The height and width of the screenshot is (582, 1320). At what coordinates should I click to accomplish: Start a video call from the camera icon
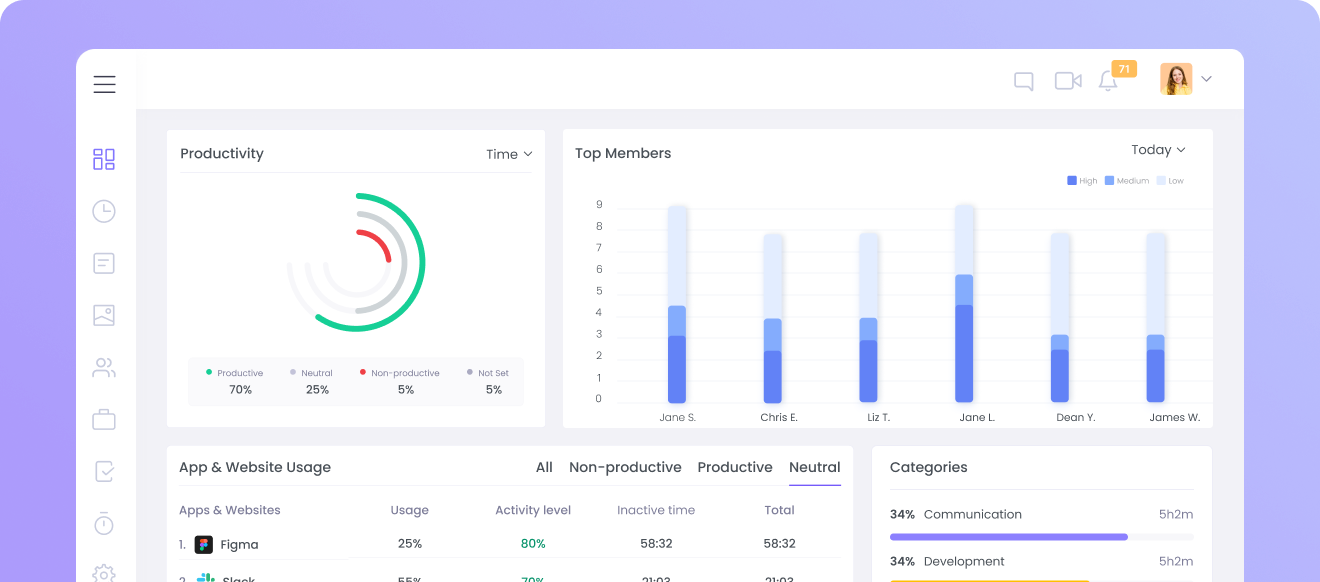pyautogui.click(x=1067, y=81)
